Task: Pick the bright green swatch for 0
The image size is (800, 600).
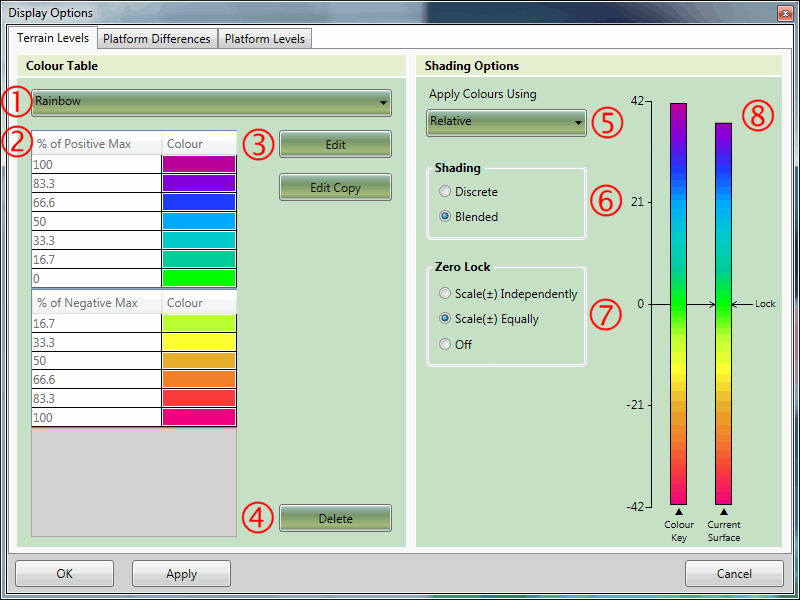Action: coord(199,278)
